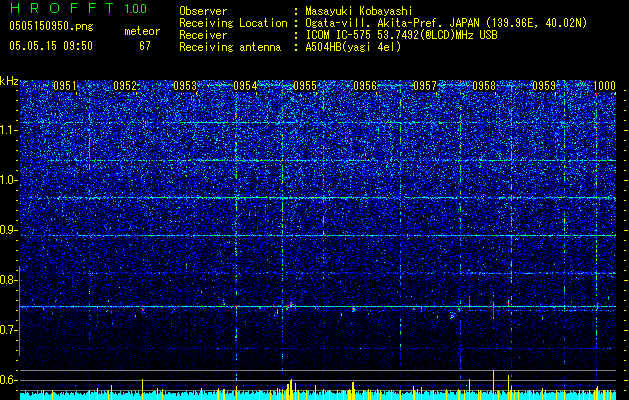Click the Observer field label
629x400 pixels.
[203, 11]
